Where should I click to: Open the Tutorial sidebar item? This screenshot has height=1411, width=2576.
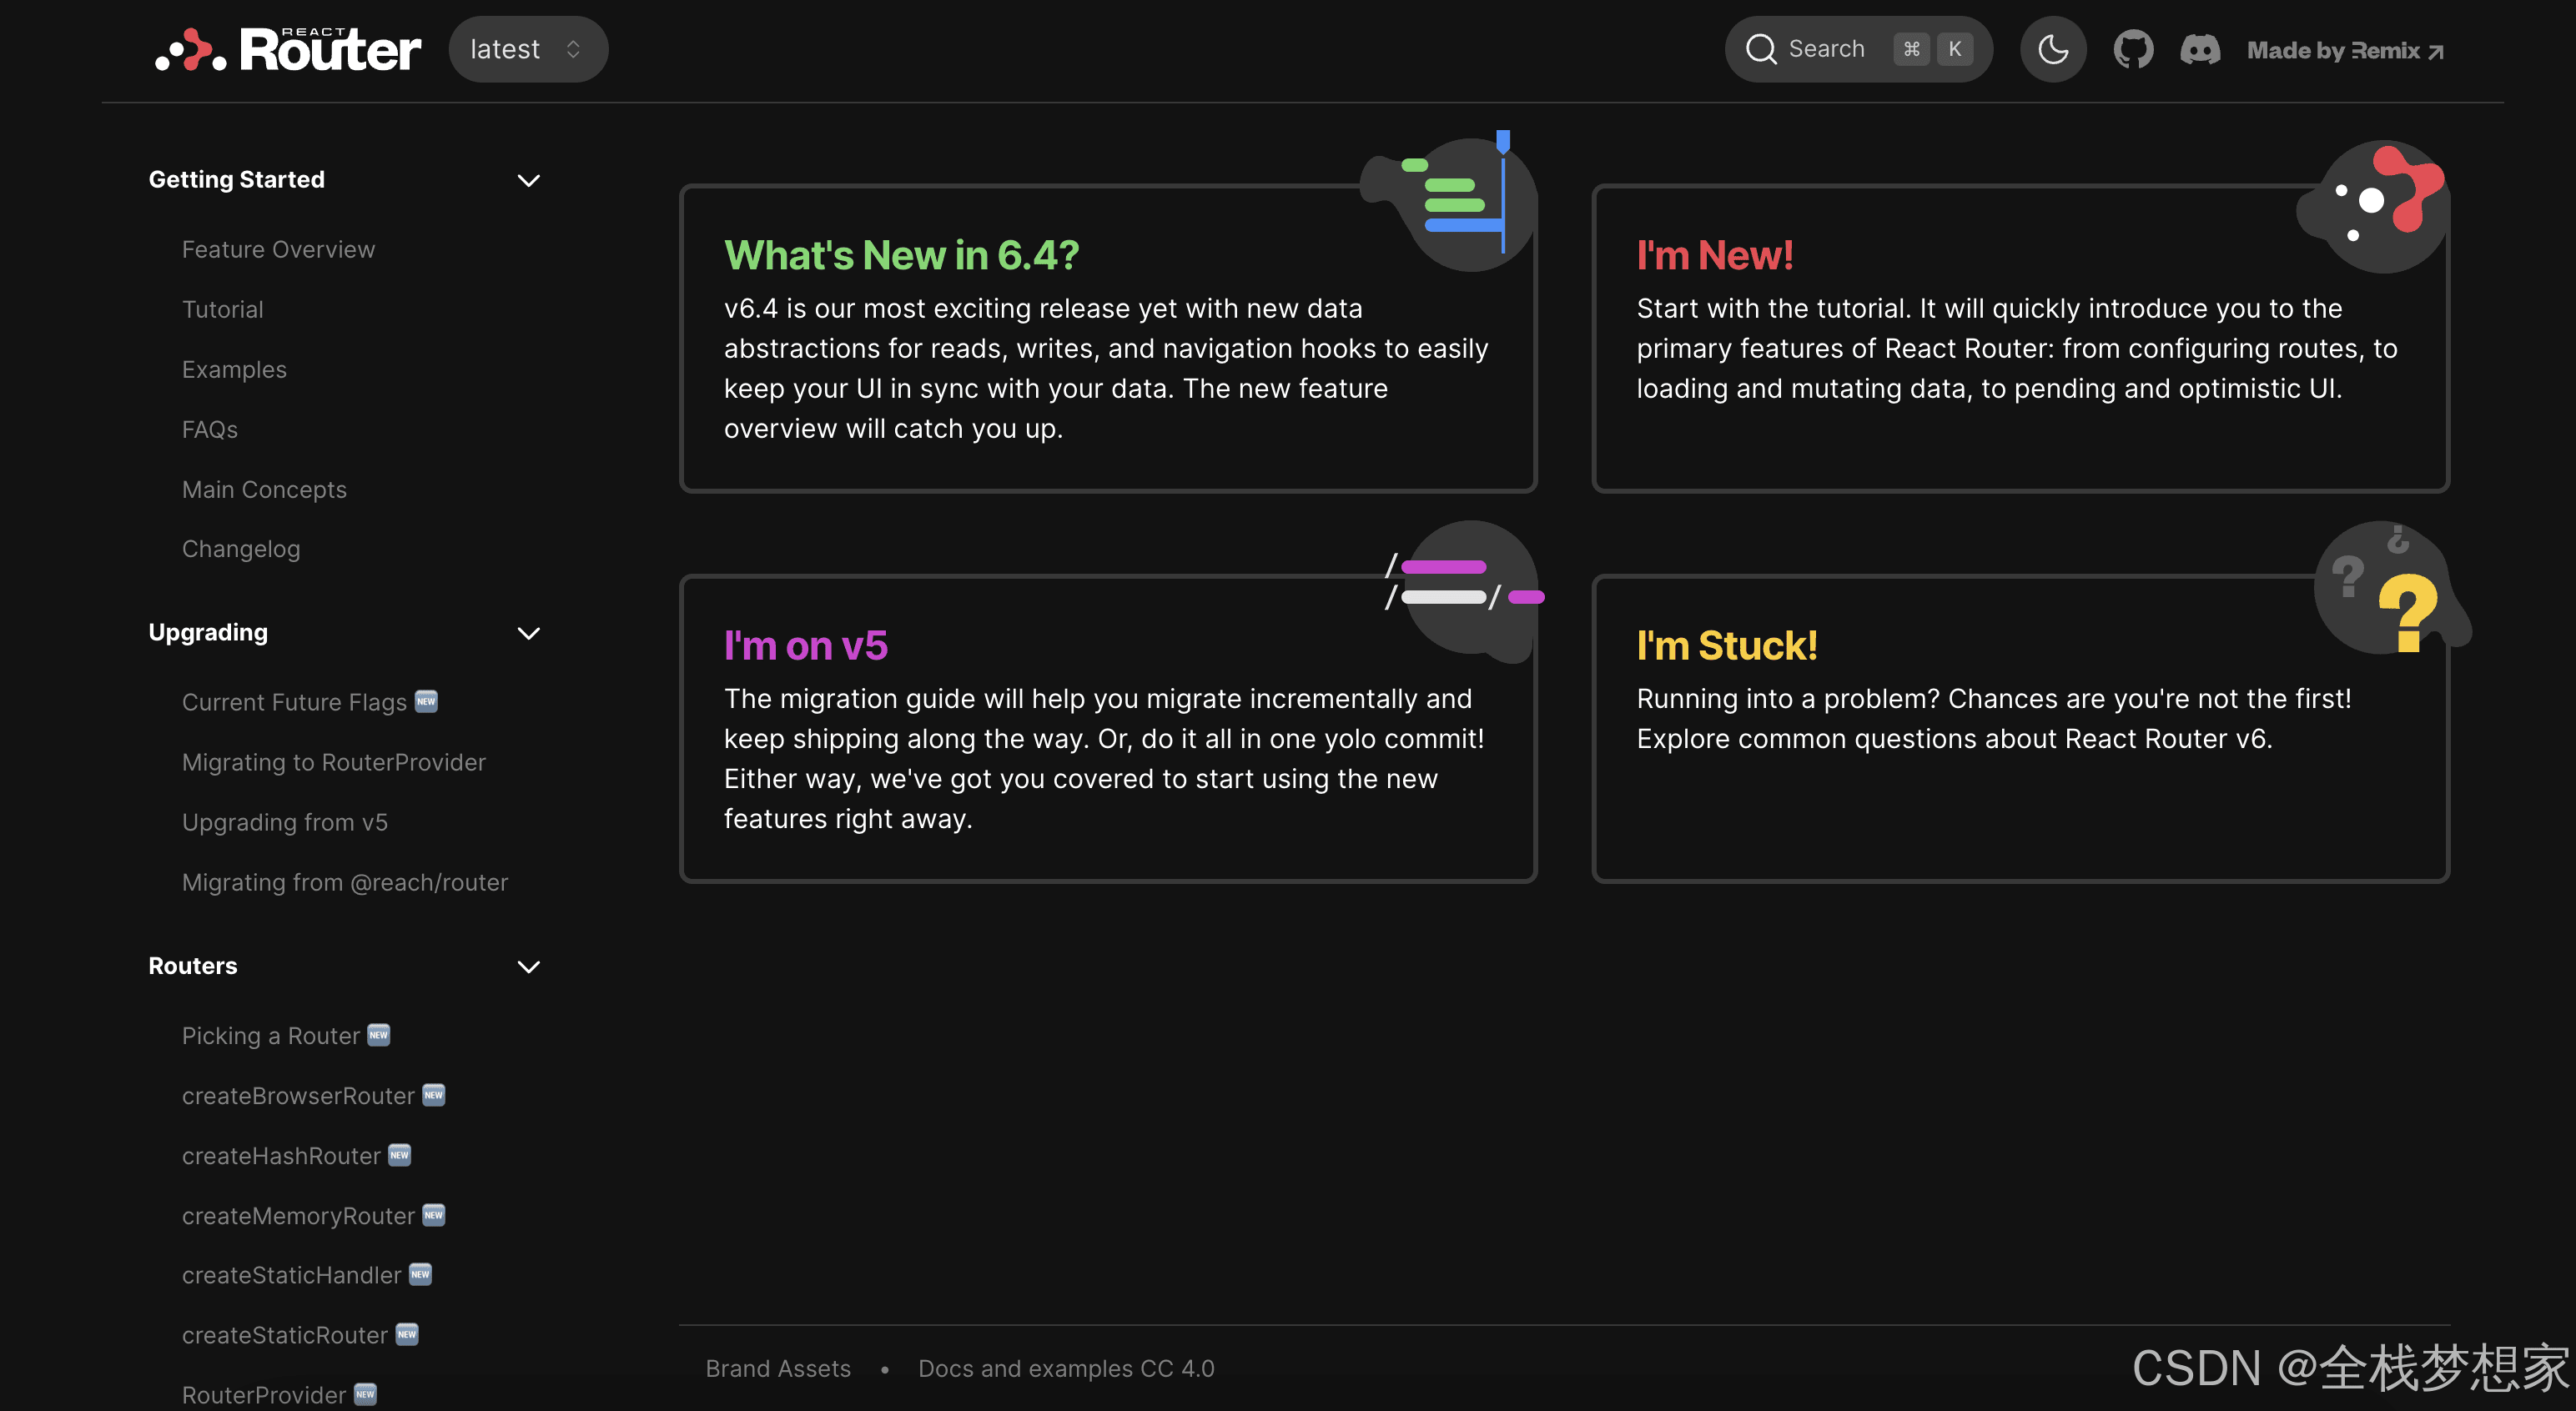click(x=222, y=309)
